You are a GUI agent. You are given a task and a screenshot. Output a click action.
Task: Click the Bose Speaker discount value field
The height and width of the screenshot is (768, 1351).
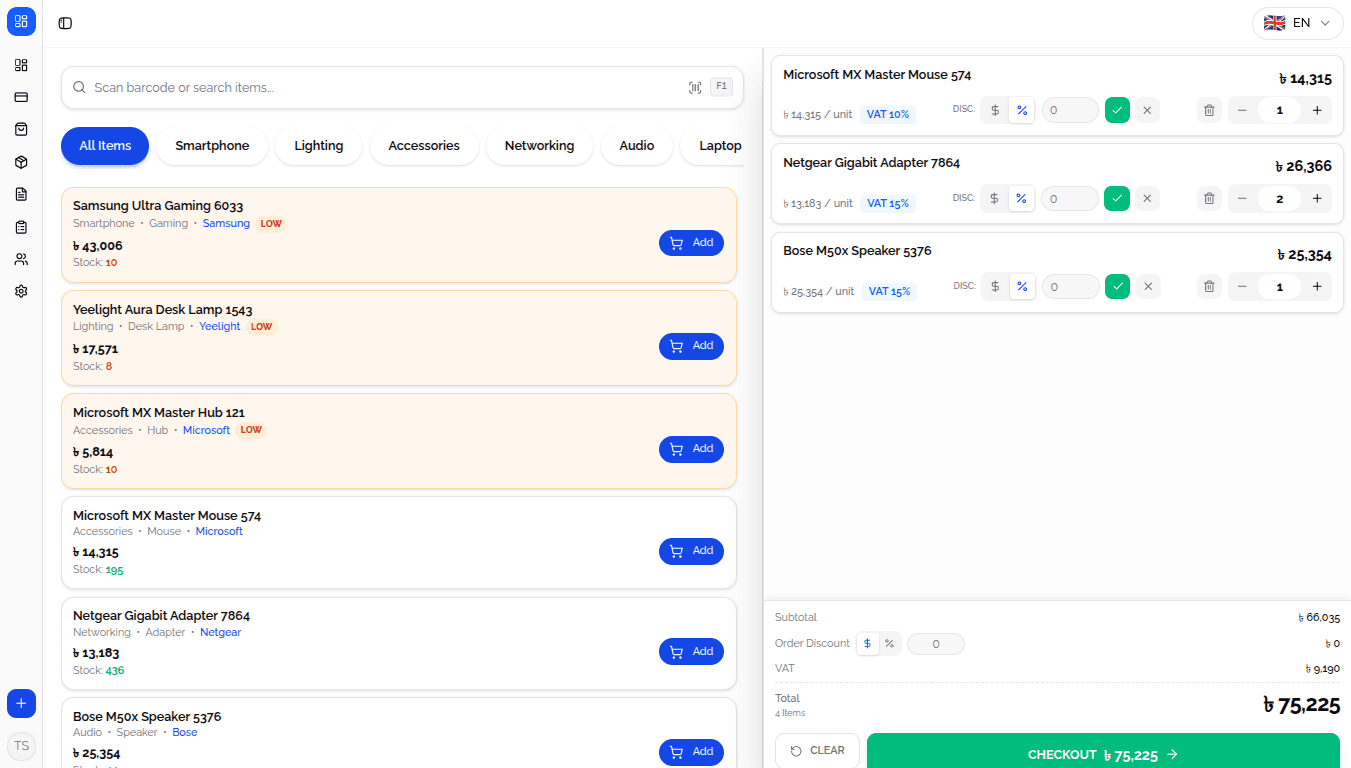tap(1070, 287)
